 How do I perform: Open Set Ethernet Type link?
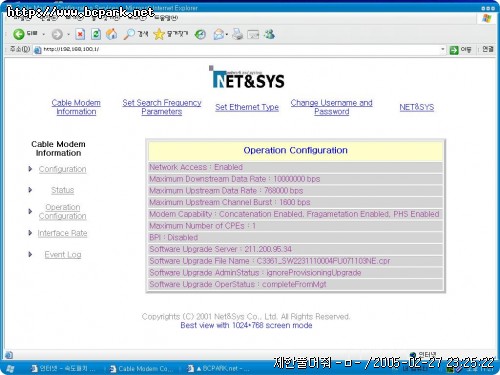(247, 107)
